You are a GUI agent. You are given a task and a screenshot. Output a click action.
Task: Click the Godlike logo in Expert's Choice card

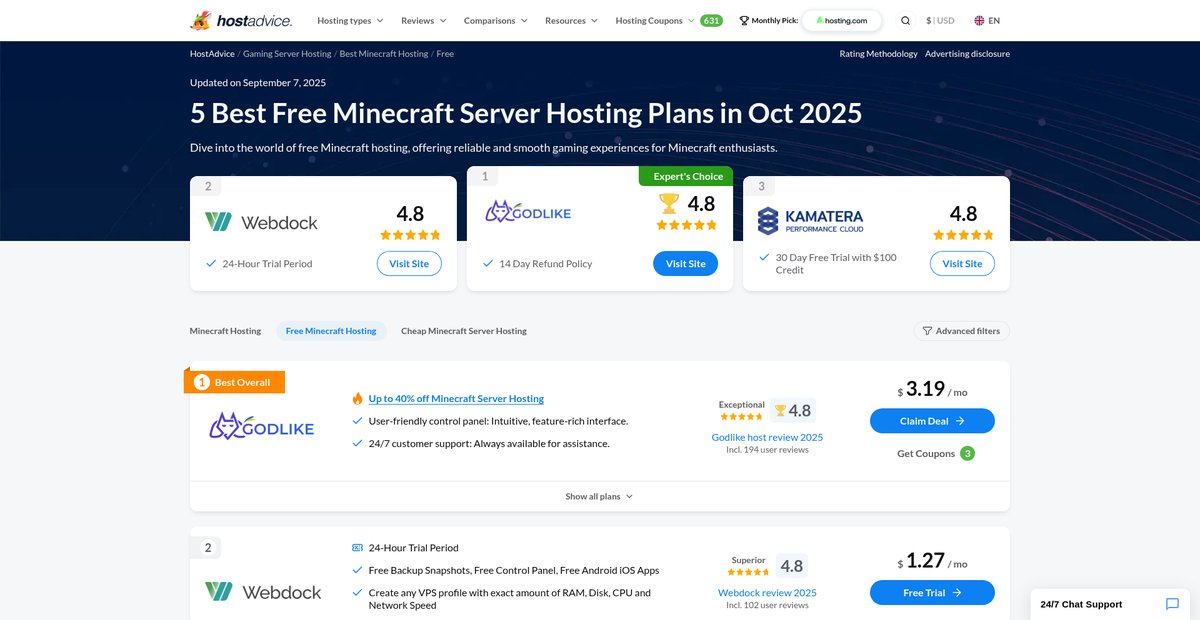(528, 212)
